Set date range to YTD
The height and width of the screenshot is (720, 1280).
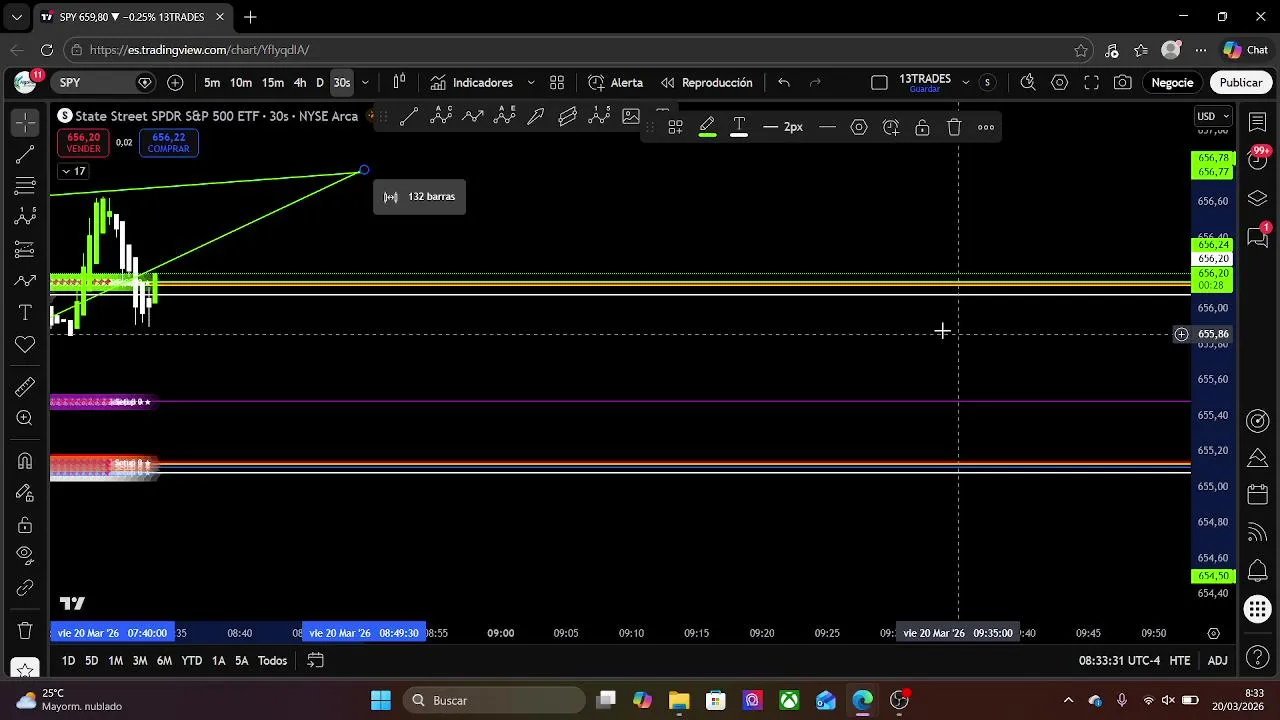click(x=192, y=660)
